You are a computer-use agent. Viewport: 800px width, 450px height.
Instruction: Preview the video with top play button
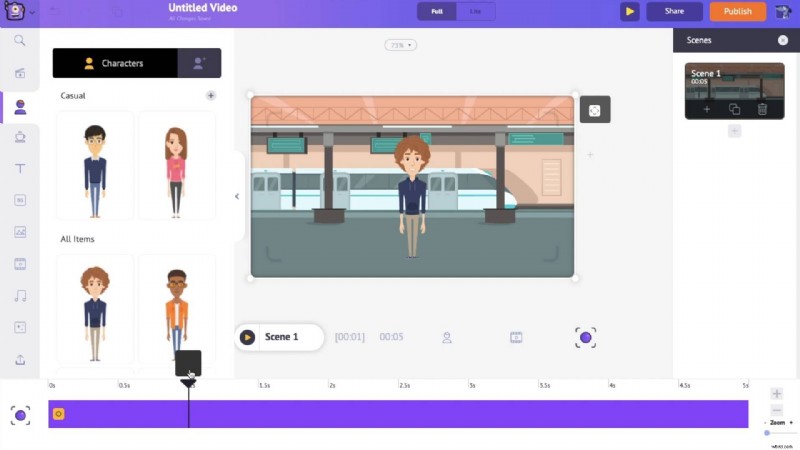pos(630,11)
